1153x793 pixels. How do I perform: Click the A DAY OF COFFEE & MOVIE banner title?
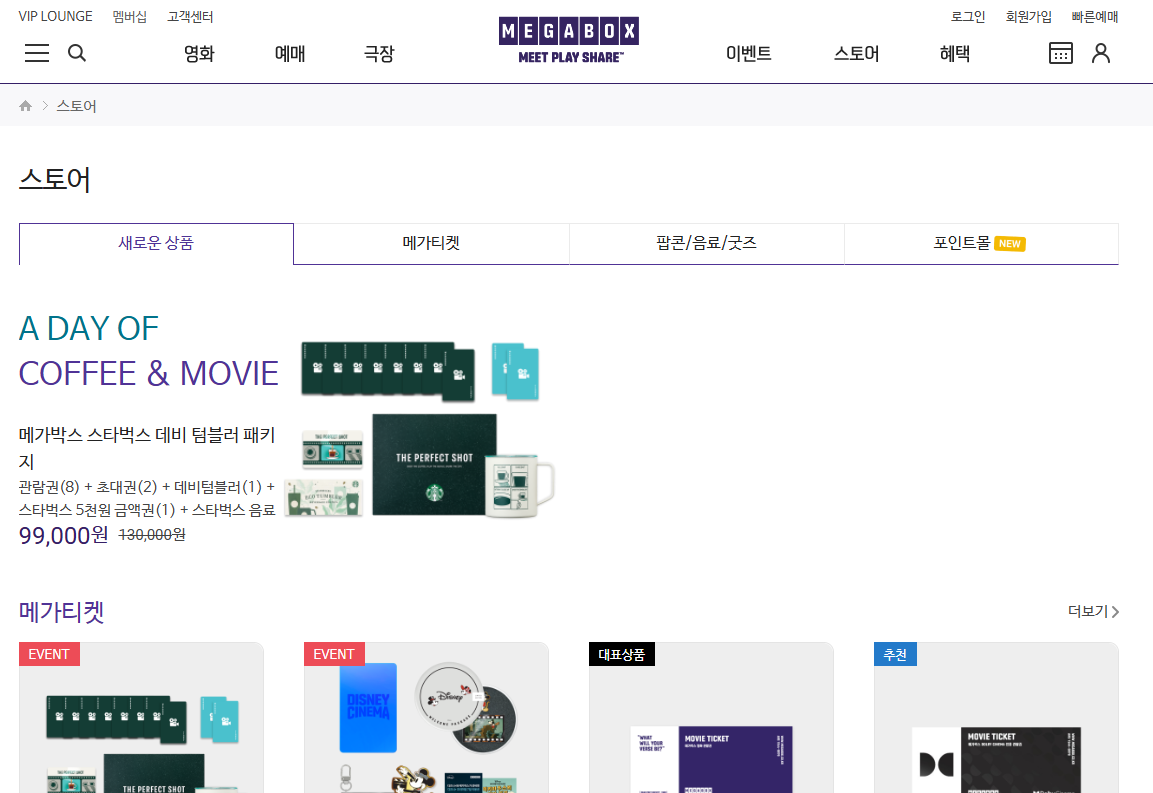(149, 351)
